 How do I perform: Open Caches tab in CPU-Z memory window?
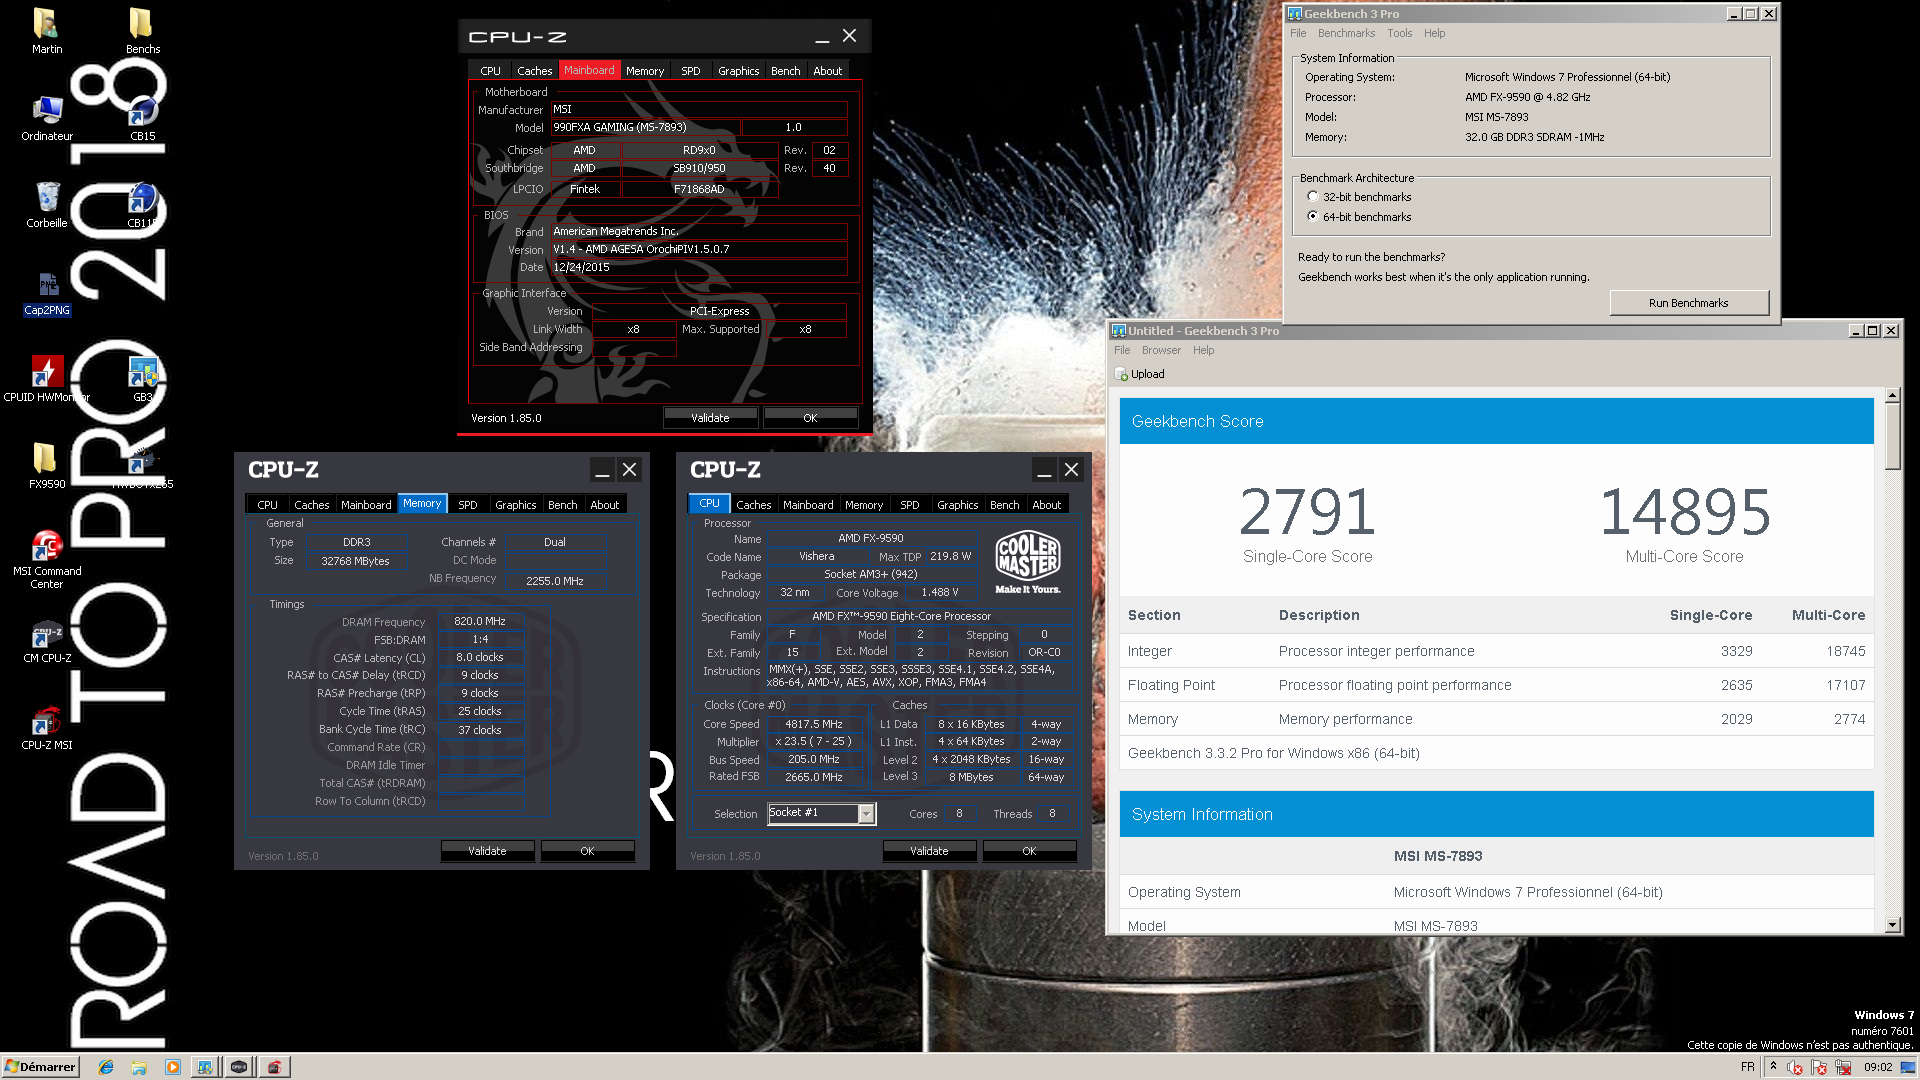311,505
